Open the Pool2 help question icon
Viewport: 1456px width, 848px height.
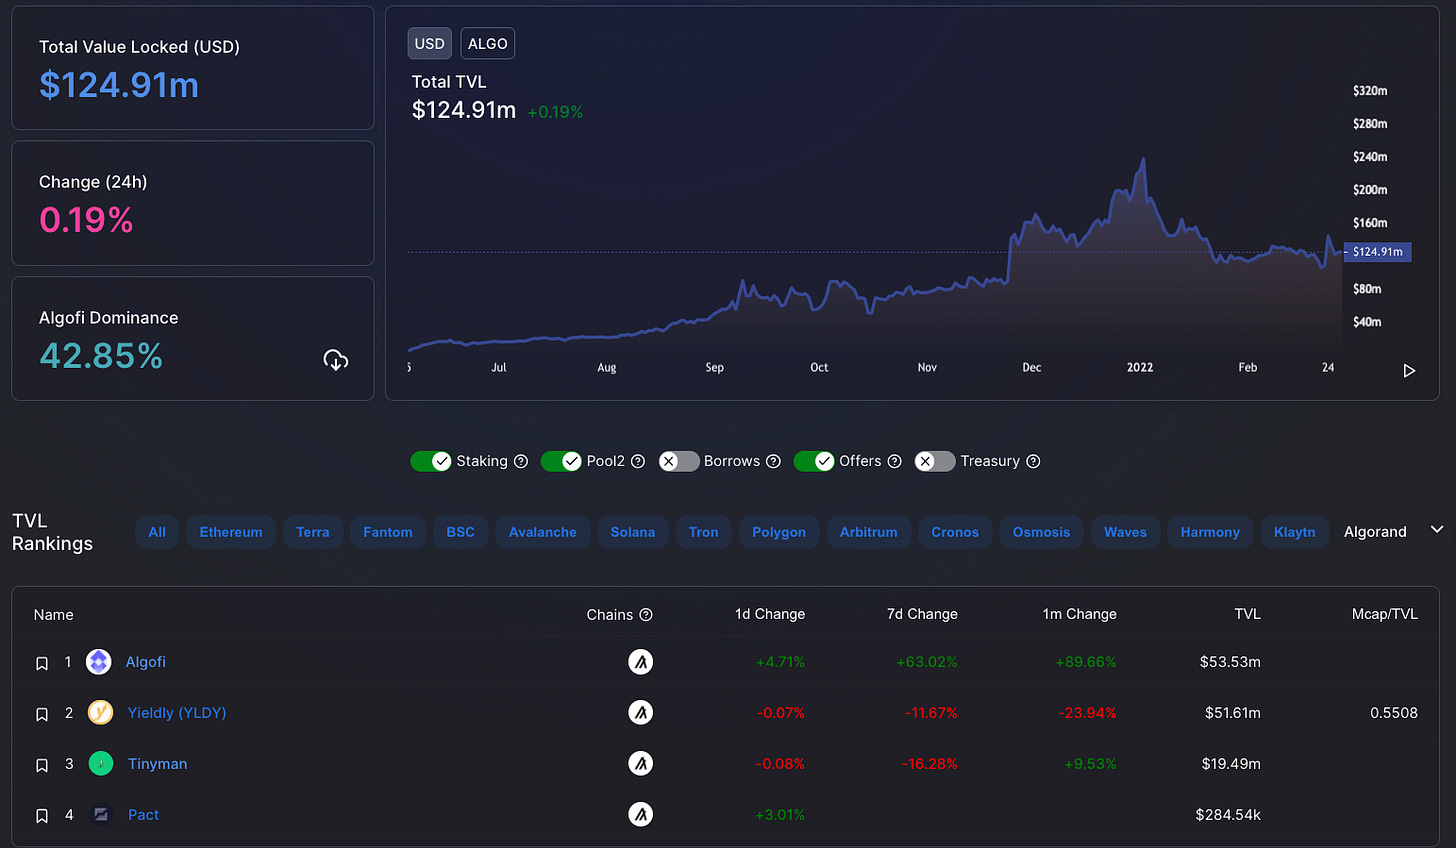638,461
